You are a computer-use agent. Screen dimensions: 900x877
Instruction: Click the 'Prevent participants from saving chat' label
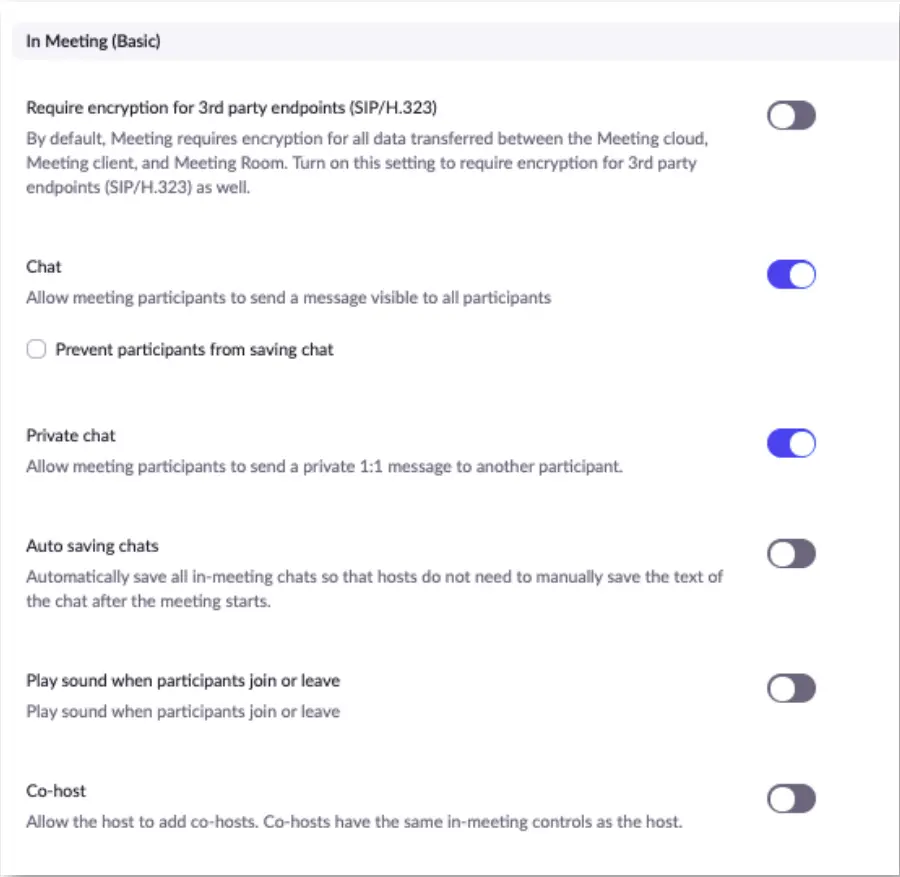[x=194, y=350]
